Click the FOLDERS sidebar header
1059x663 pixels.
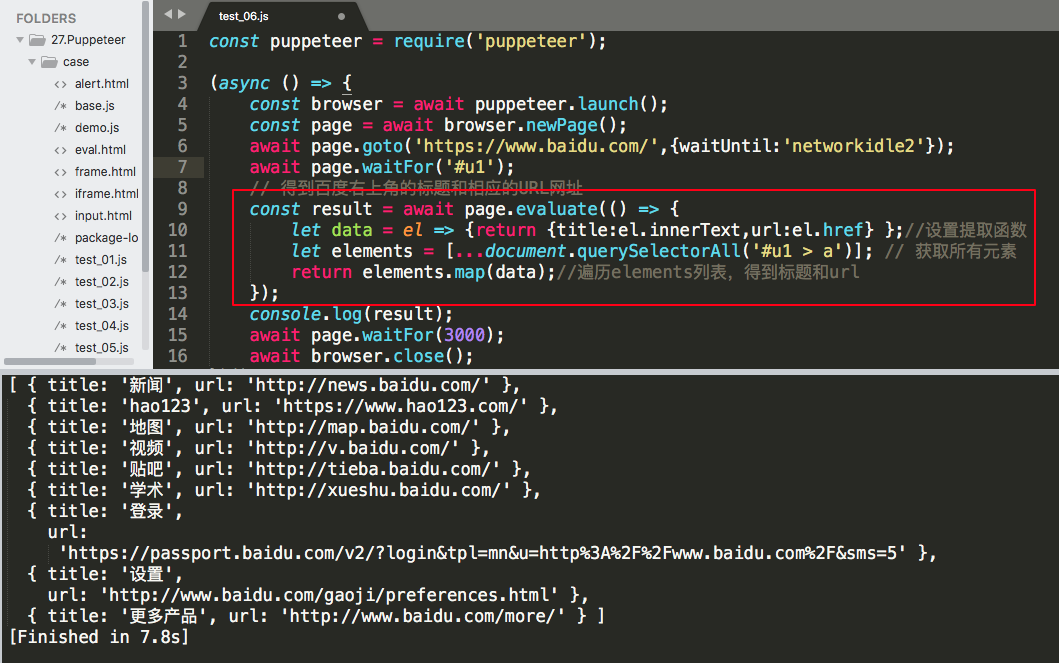pyautogui.click(x=46, y=18)
